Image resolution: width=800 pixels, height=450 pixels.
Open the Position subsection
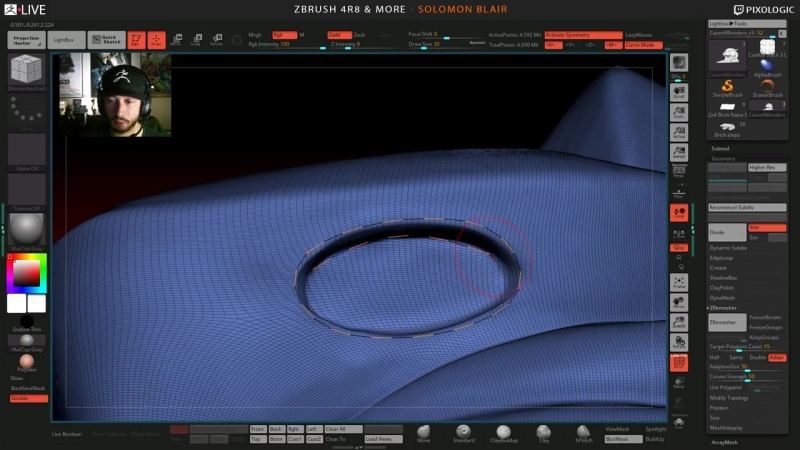click(718, 408)
